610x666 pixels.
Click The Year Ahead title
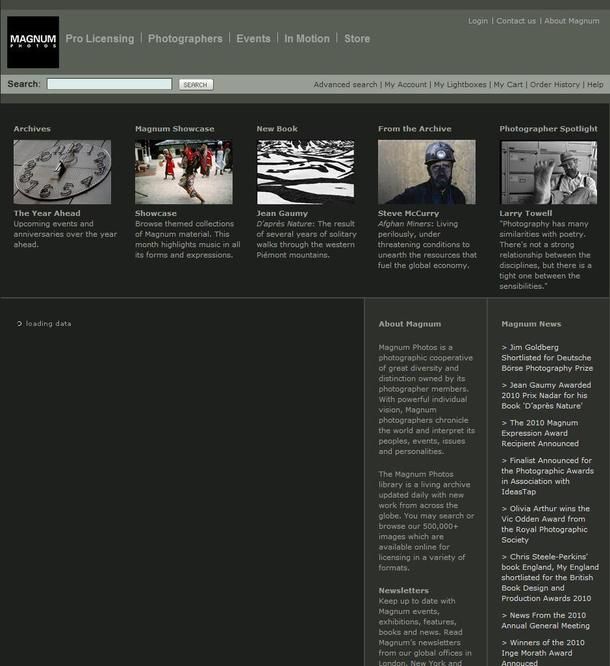point(47,213)
